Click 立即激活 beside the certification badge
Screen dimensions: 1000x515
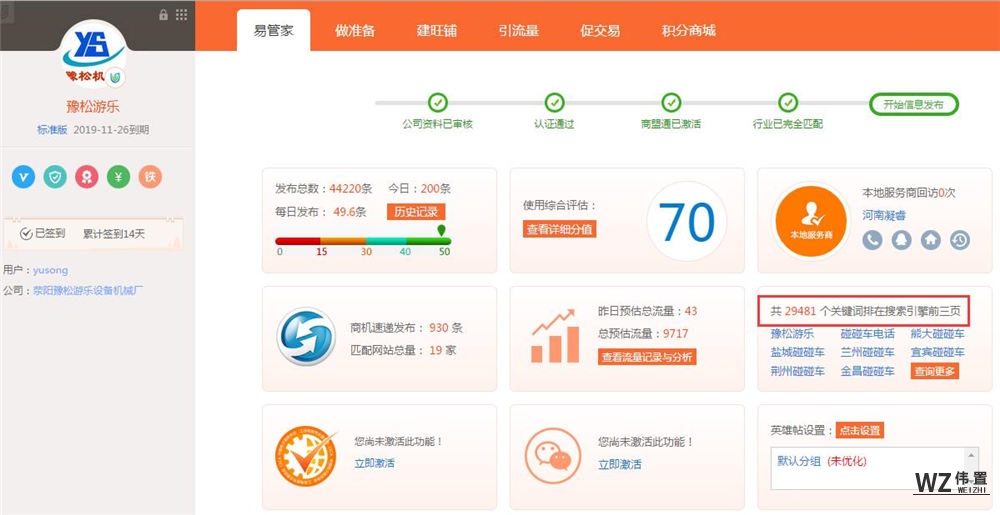point(374,463)
